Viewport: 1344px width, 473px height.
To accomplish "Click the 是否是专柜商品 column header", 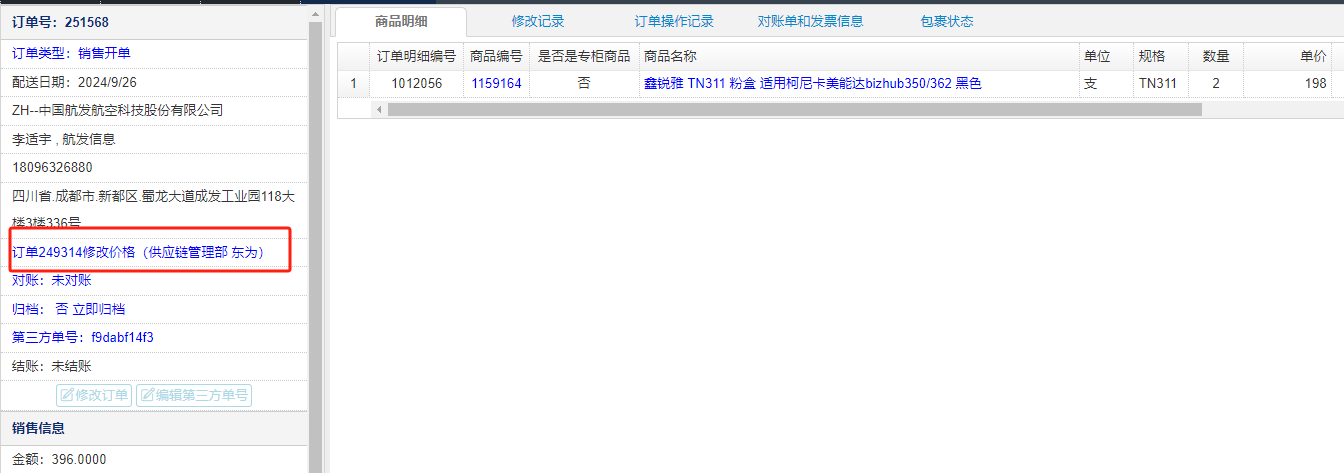I will pyautogui.click(x=584, y=56).
